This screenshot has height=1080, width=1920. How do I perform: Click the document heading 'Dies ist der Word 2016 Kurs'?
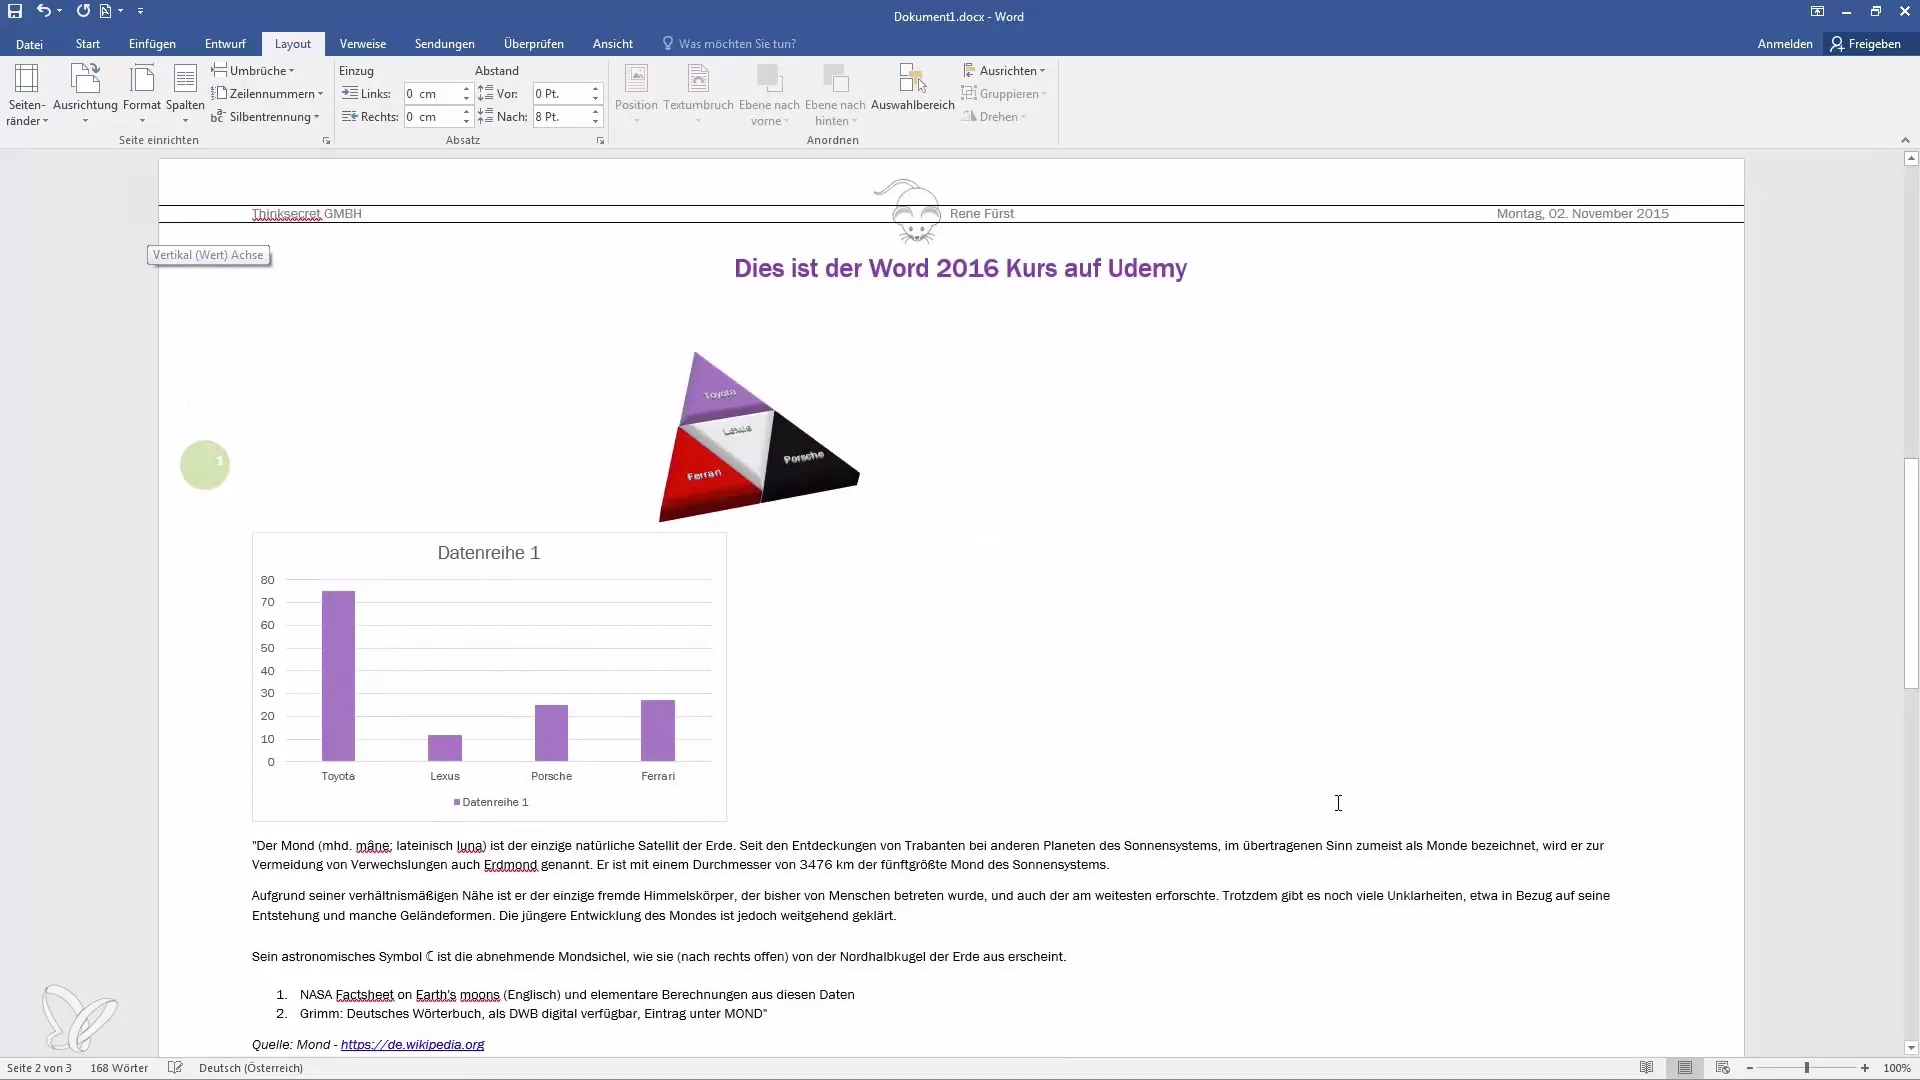coord(960,268)
